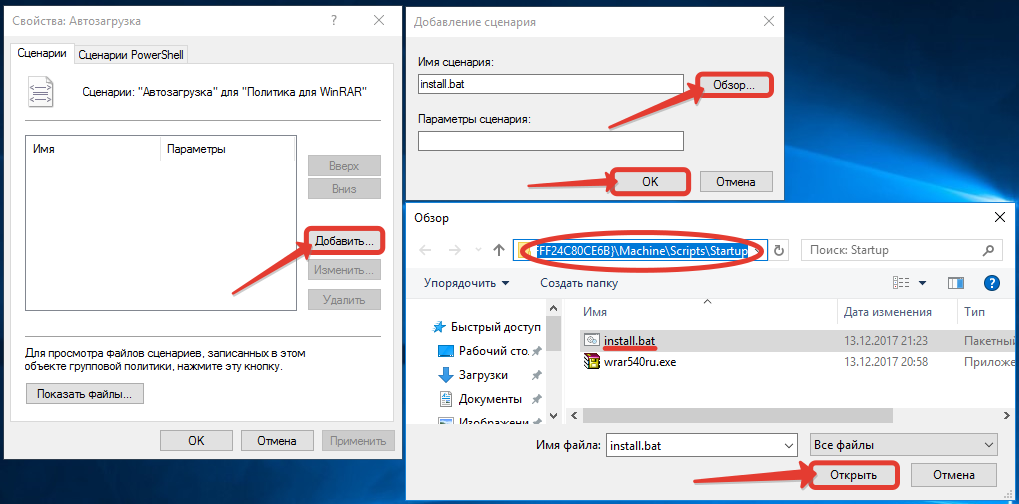Select Загрузки in the navigation pane
This screenshot has width=1019, height=504.
(484, 375)
